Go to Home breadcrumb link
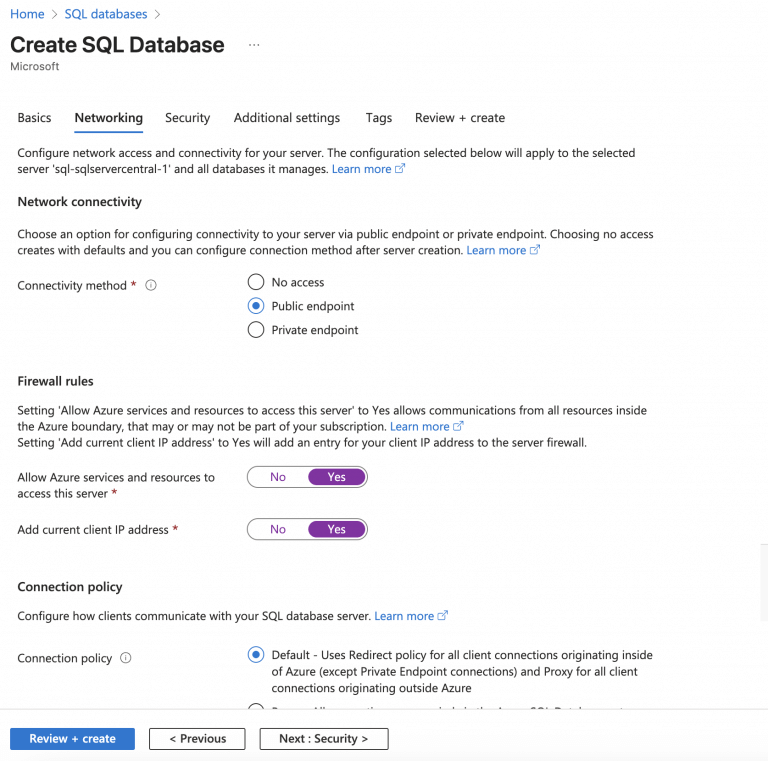This screenshot has width=768, height=761. tap(27, 14)
